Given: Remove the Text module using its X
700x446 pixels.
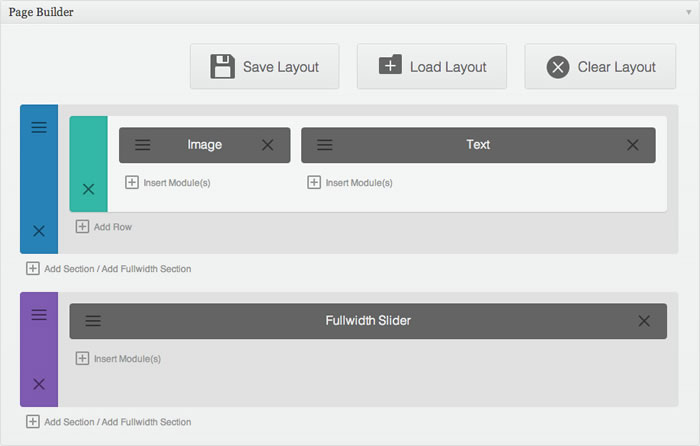Looking at the screenshot, I should [633, 145].
